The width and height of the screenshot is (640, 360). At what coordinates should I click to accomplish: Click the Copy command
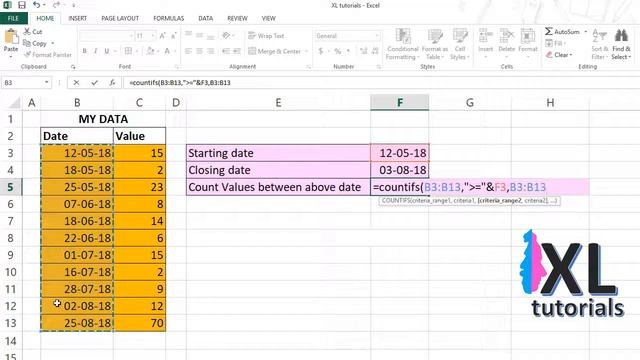[x=35, y=43]
